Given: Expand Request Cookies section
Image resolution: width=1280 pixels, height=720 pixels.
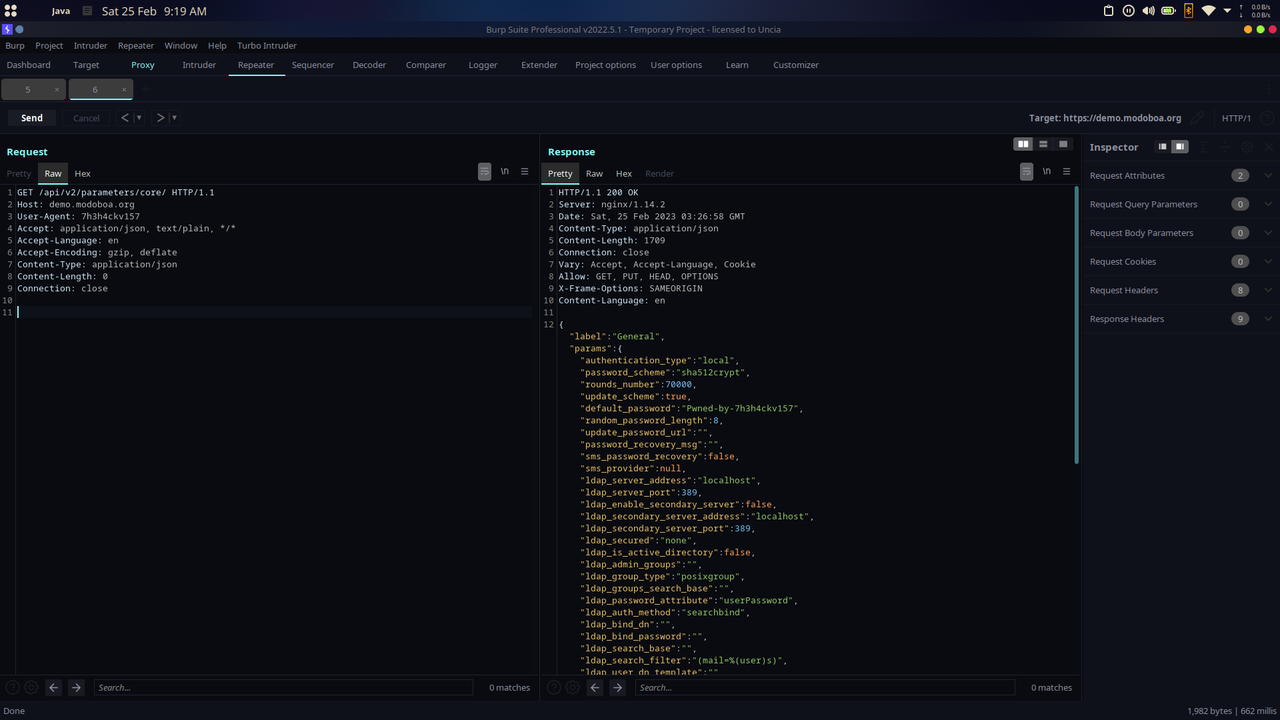Looking at the screenshot, I should (1268, 261).
